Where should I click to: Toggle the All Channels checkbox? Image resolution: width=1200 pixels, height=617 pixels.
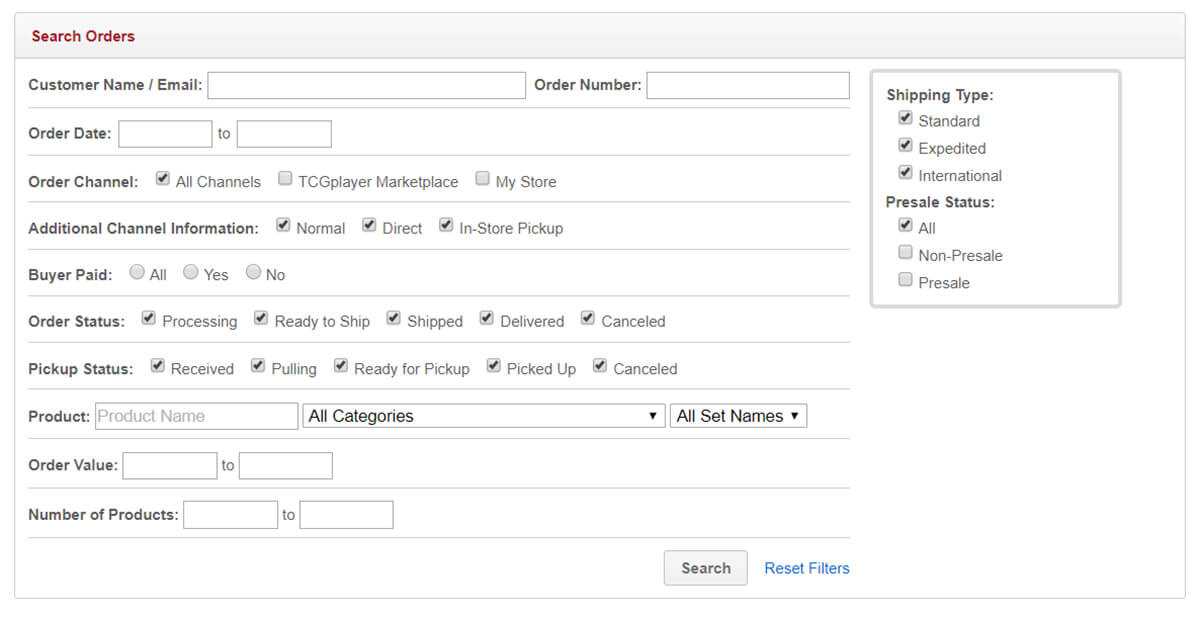click(163, 180)
